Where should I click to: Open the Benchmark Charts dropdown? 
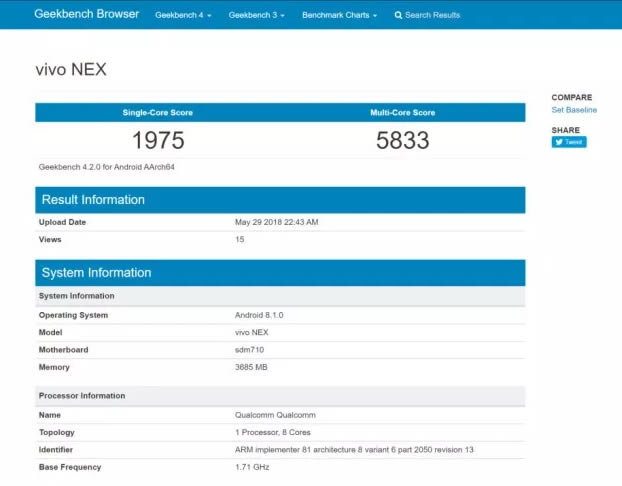point(339,16)
